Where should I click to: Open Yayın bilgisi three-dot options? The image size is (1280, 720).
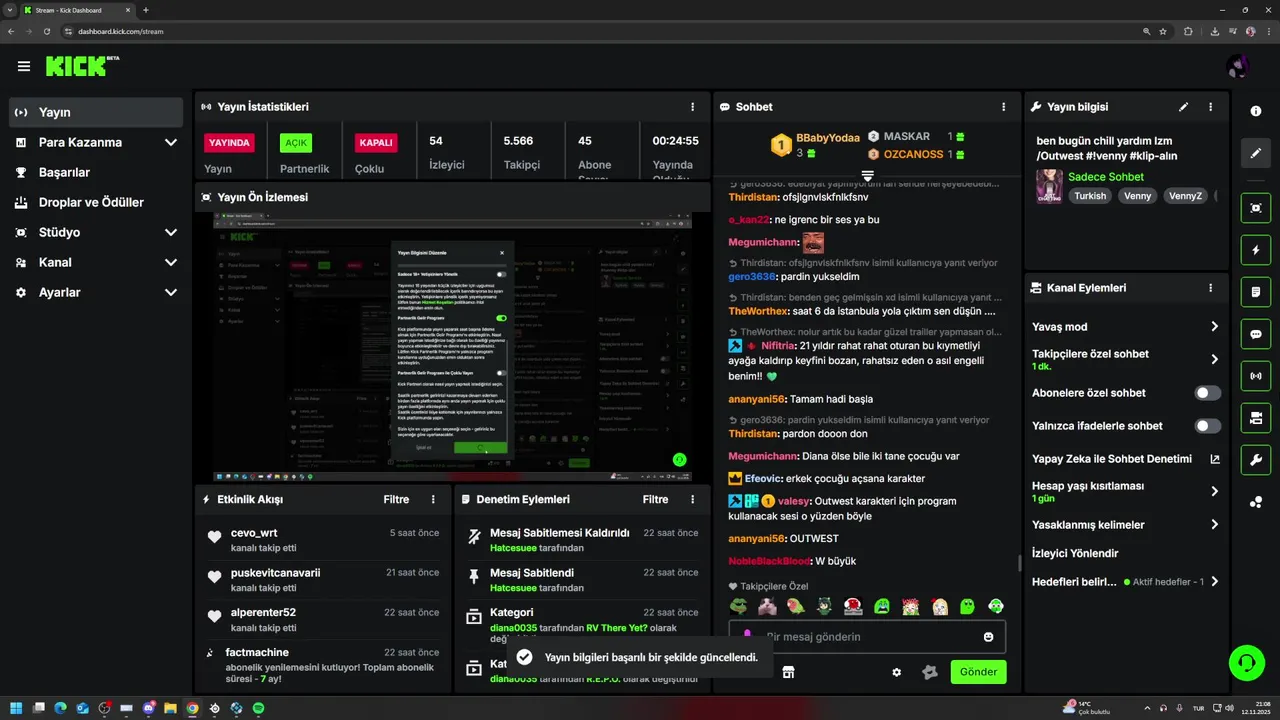[1210, 107]
